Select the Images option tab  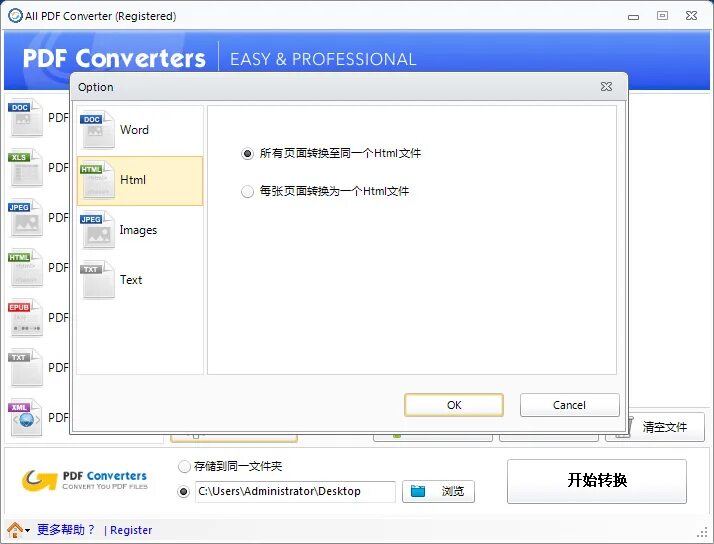point(140,230)
